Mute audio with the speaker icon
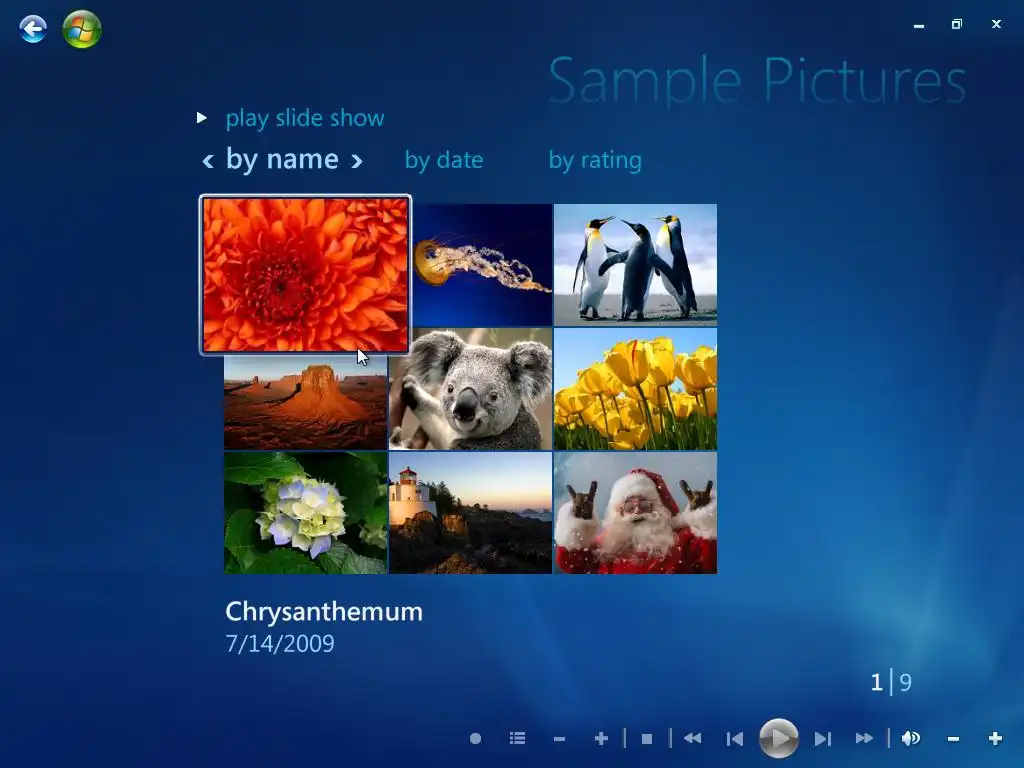The image size is (1024, 768). pyautogui.click(x=911, y=739)
